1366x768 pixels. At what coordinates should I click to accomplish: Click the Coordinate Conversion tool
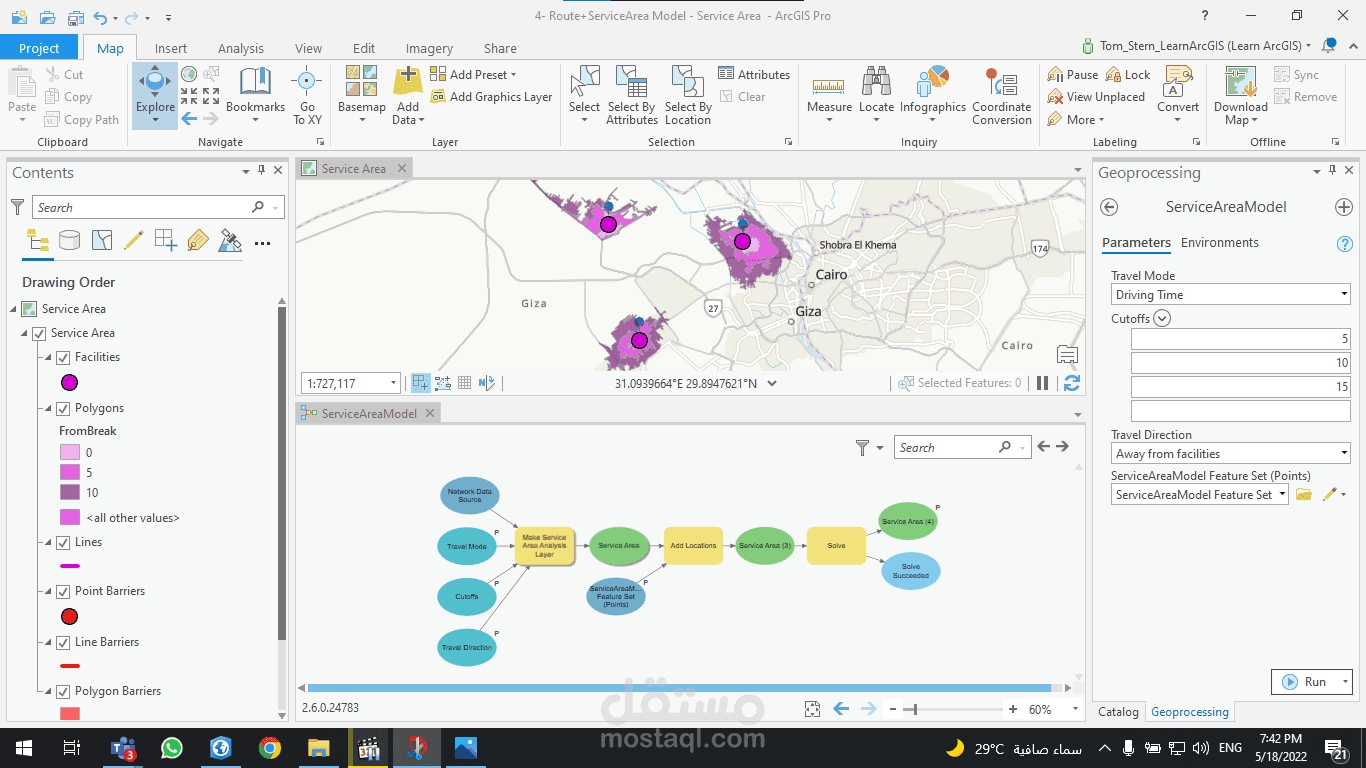tap(1001, 95)
